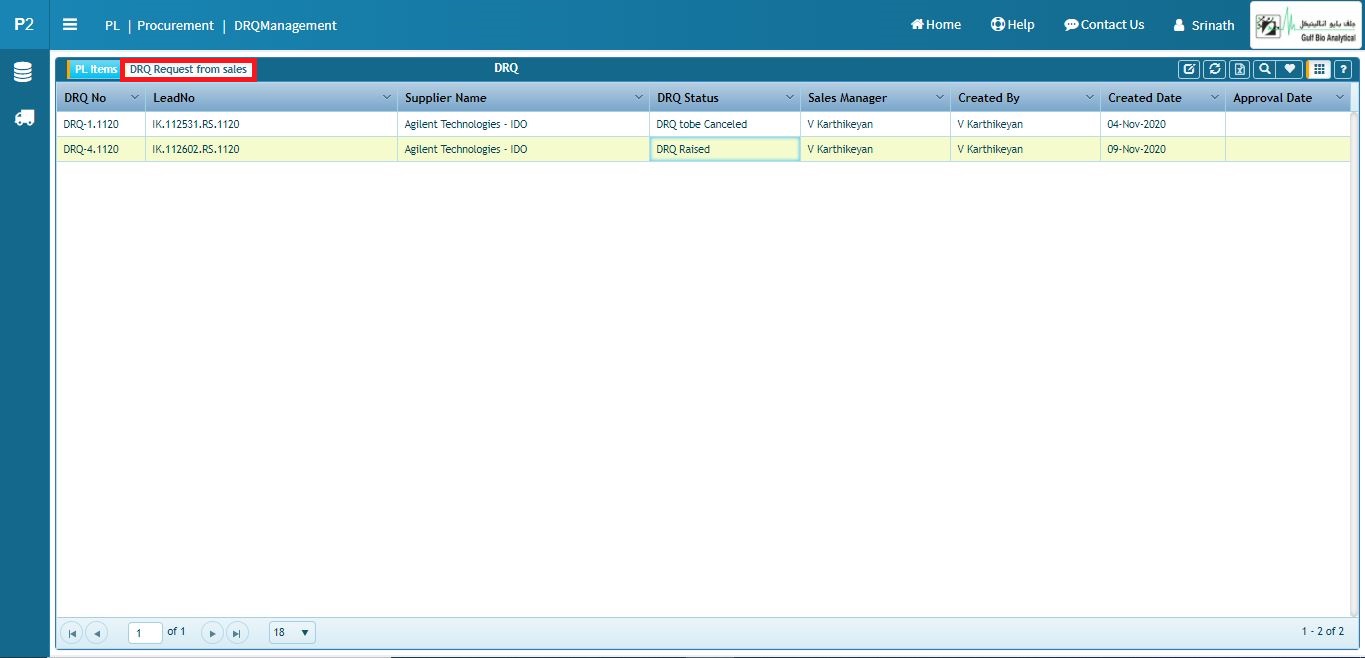This screenshot has height=658, width=1365.
Task: Click Sales Manager cell in DRQ-1.1120 row
Action: point(875,124)
